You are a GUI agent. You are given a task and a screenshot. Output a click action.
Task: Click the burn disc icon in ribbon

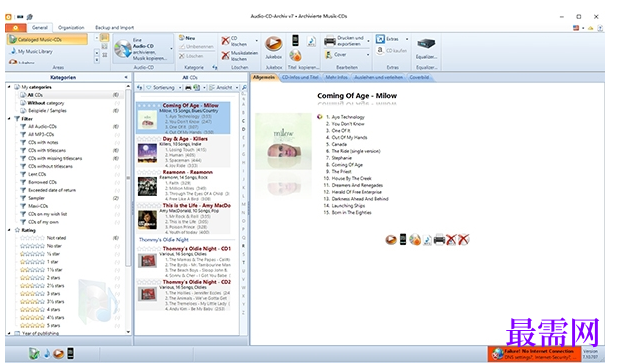295,56
